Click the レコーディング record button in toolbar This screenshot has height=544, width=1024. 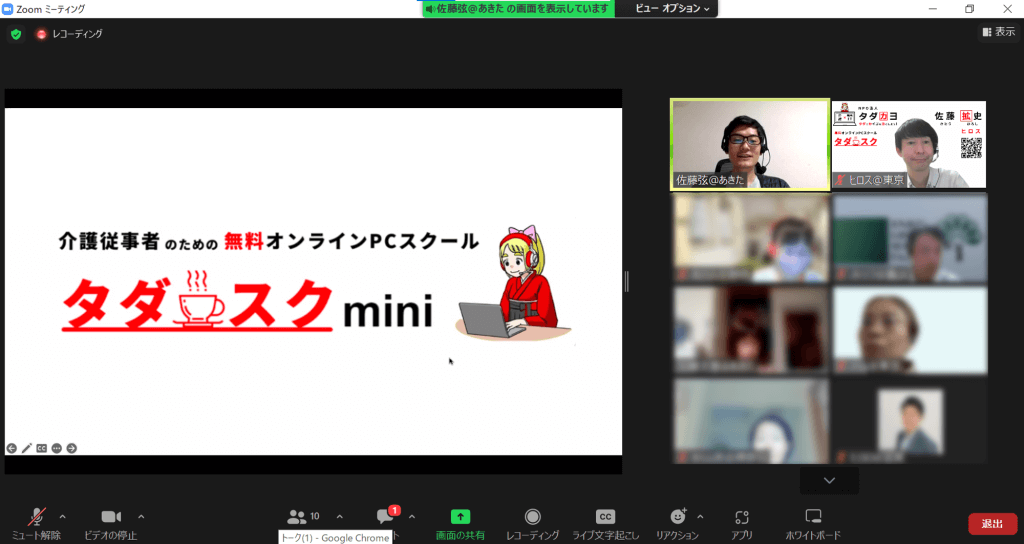point(532,524)
